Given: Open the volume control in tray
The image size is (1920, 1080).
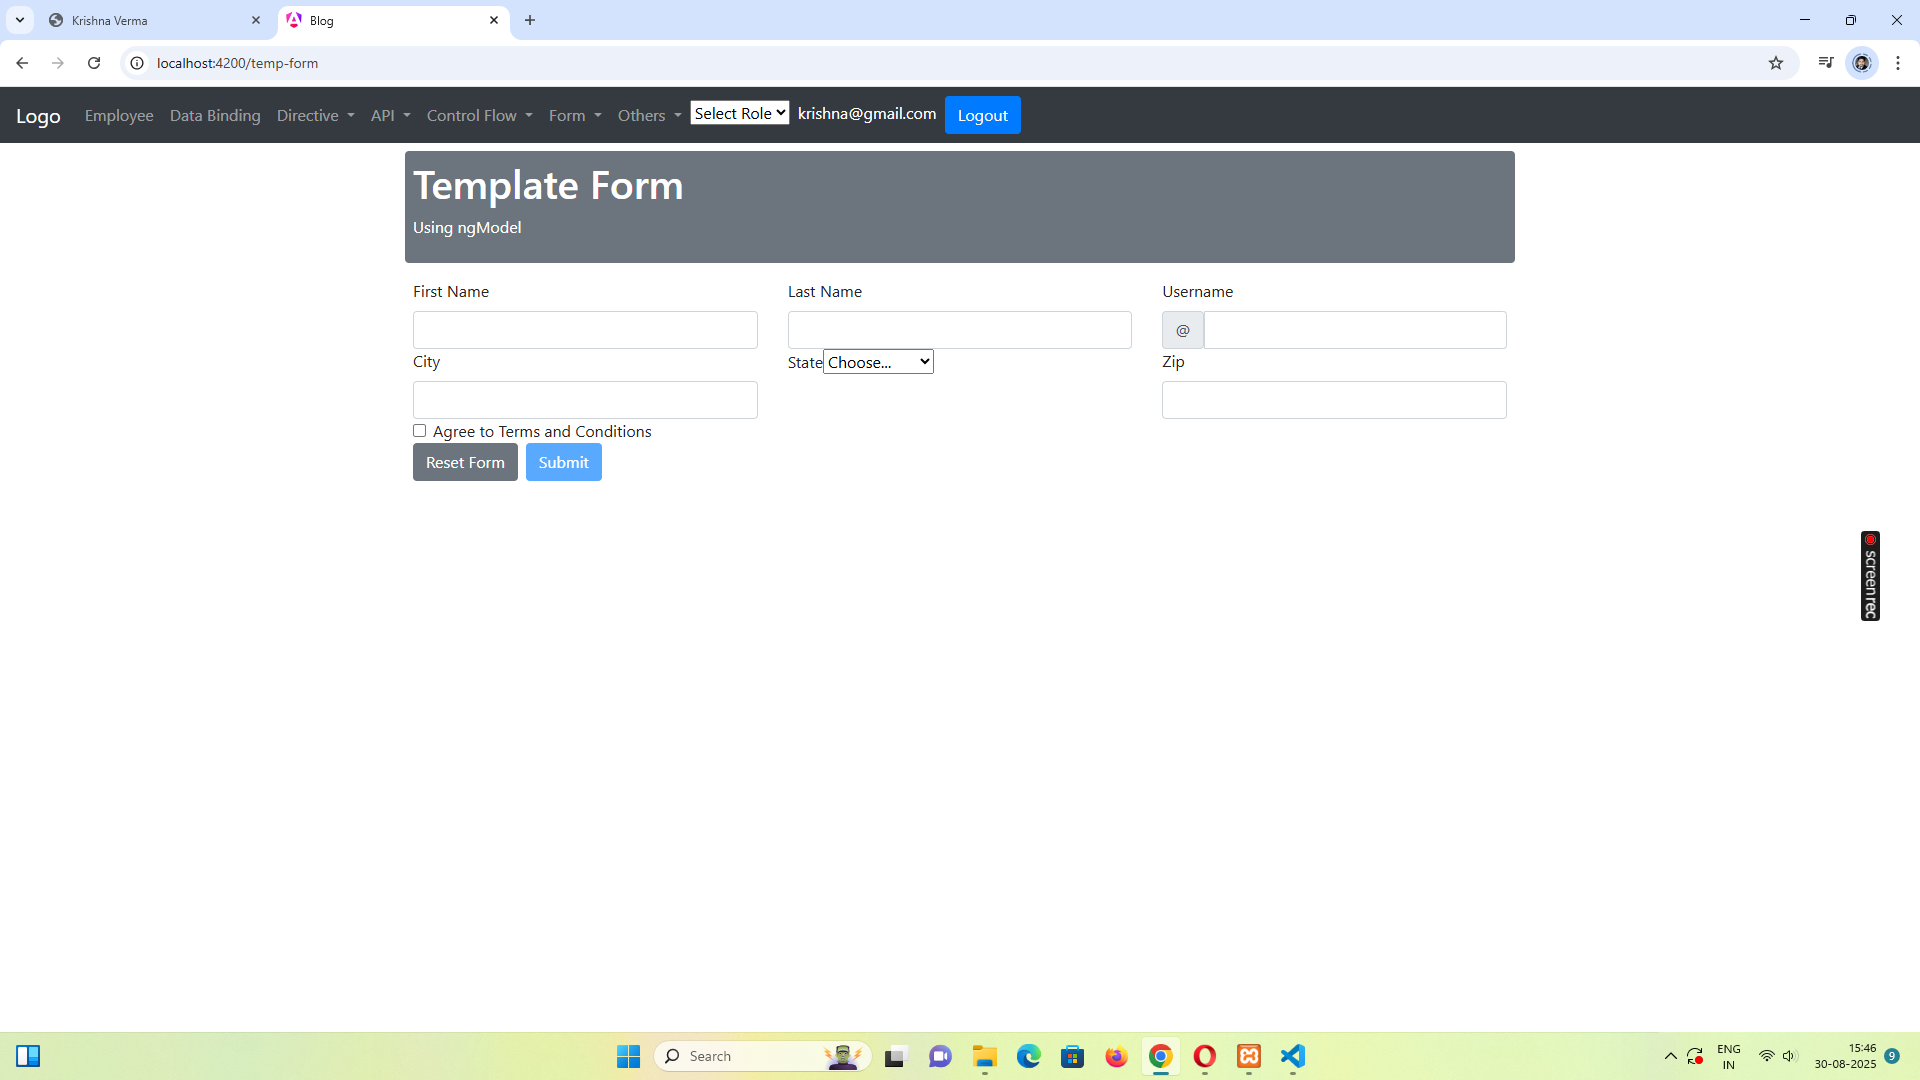Looking at the screenshot, I should 1789,1056.
